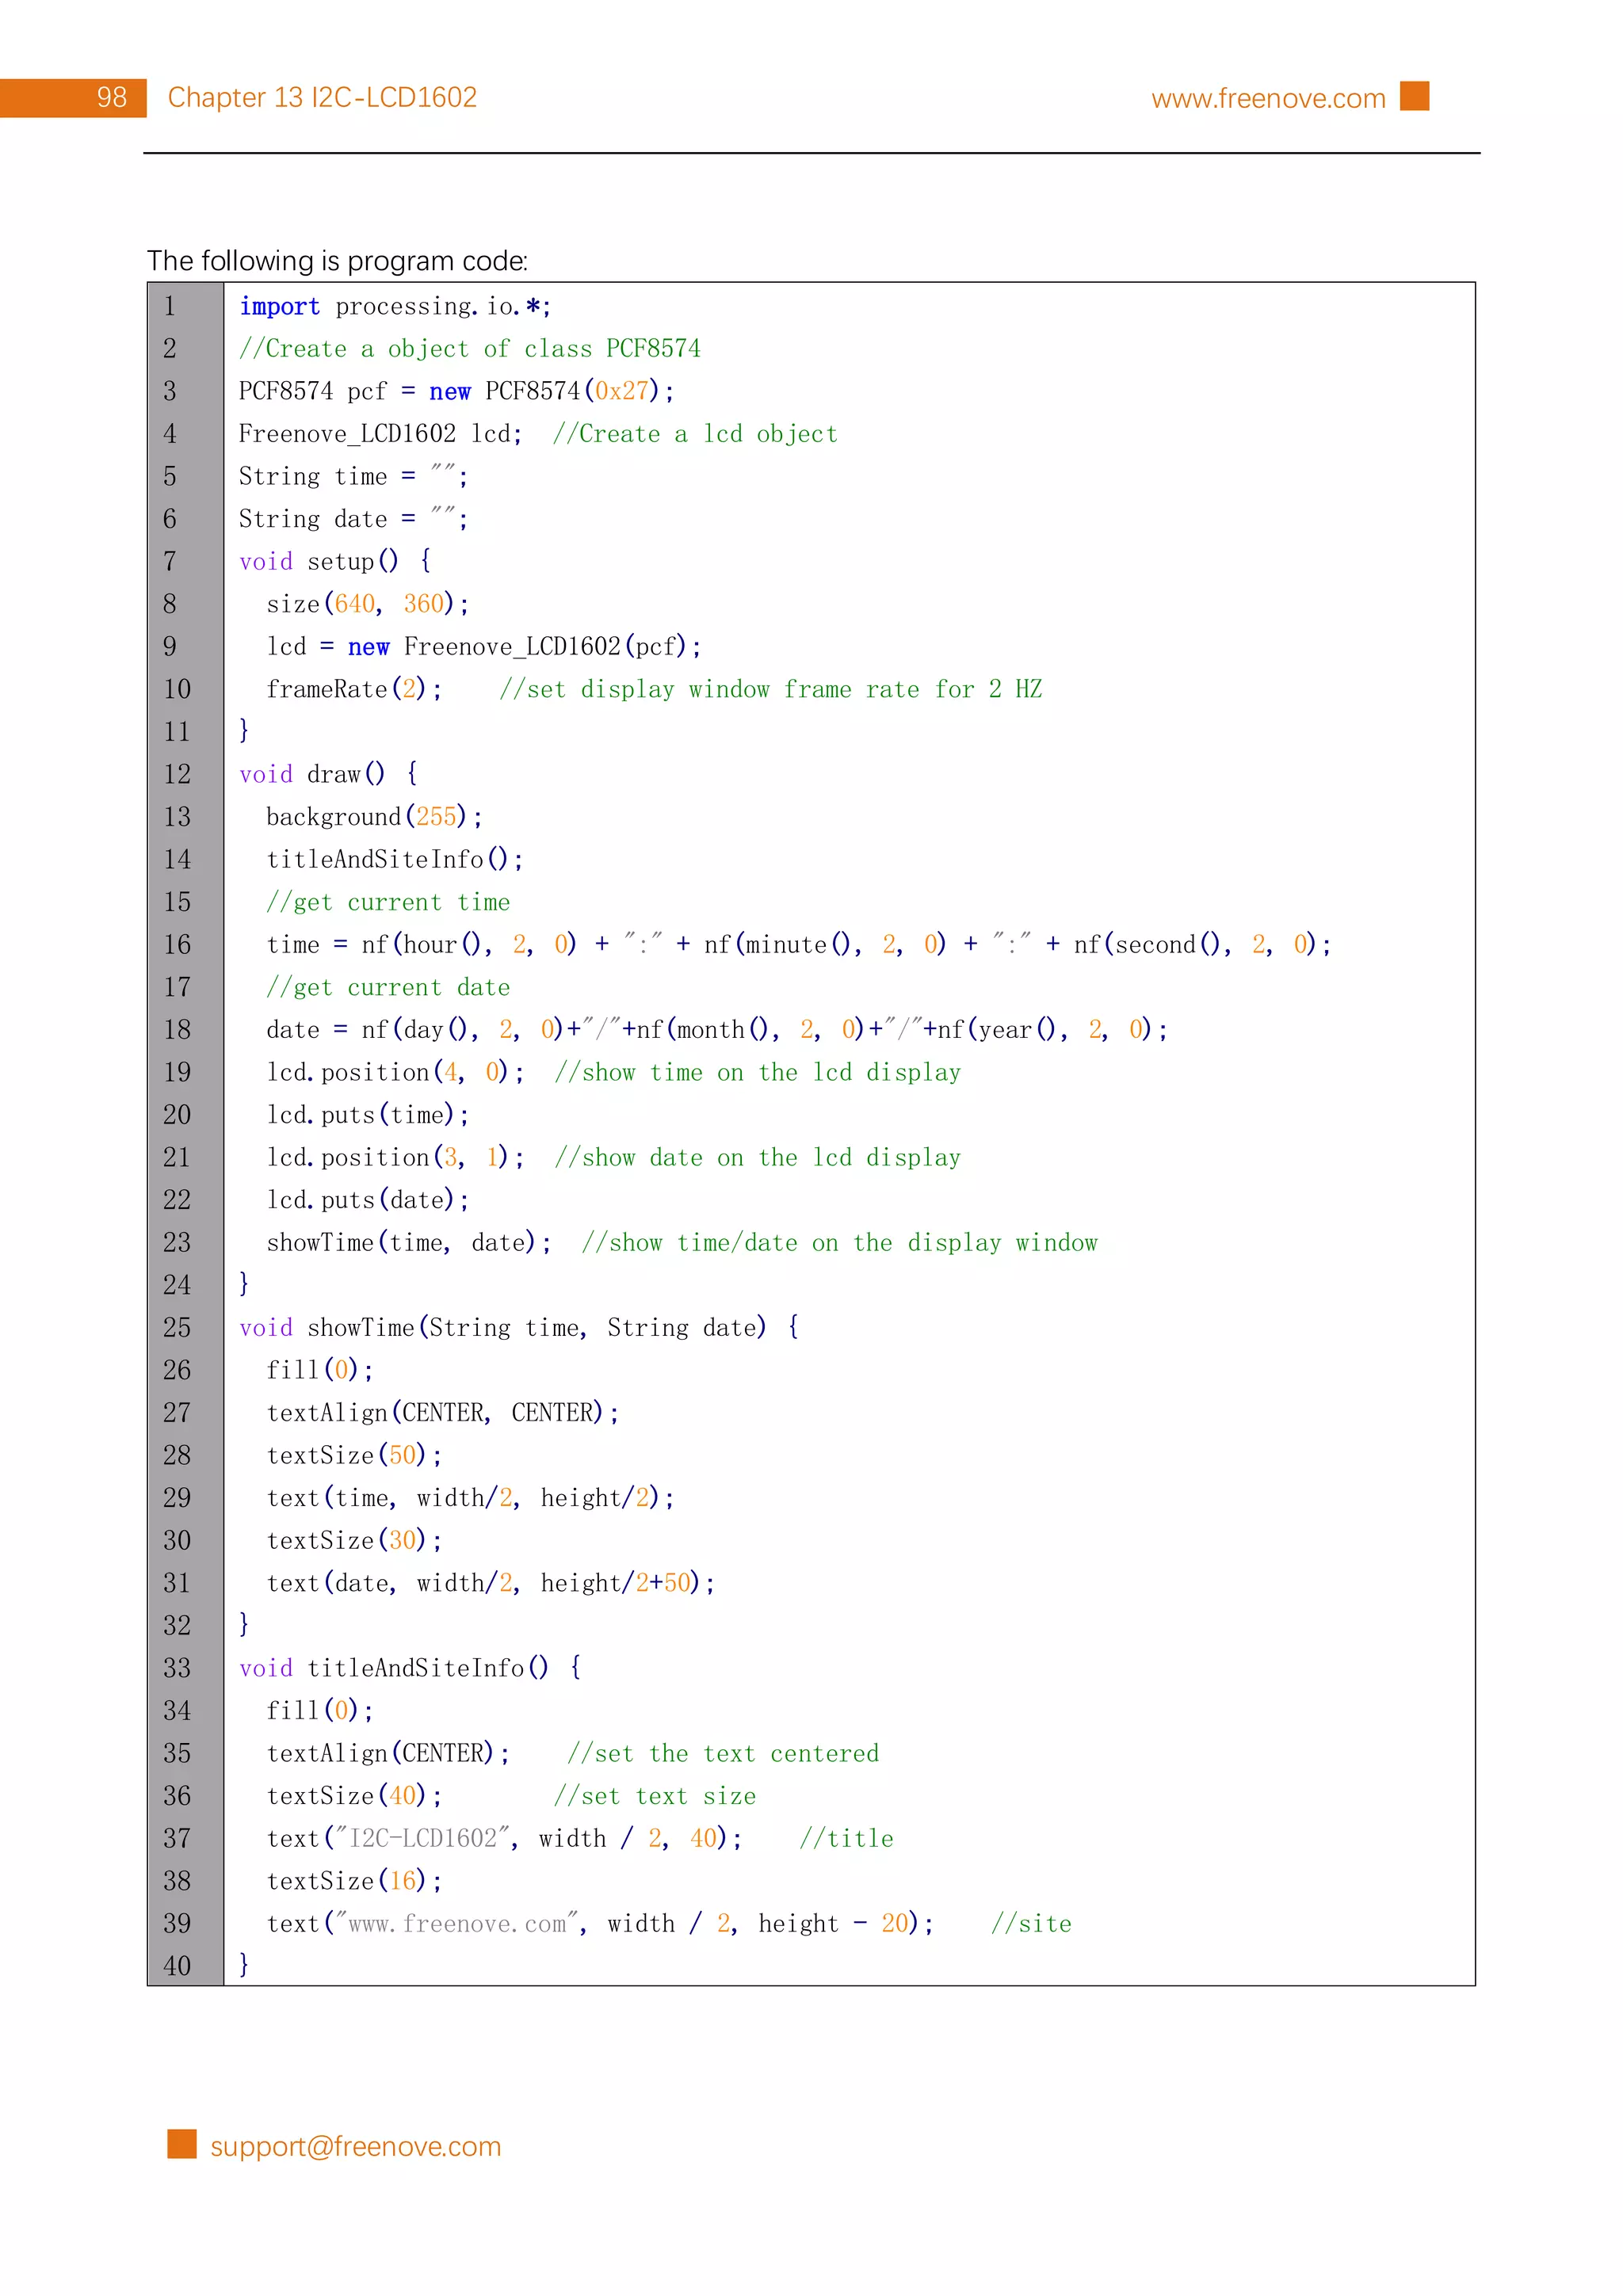Select the heading 'Chapter 13 I2C-LCD1602'
The width and height of the screenshot is (1623, 2296).
click(x=322, y=97)
